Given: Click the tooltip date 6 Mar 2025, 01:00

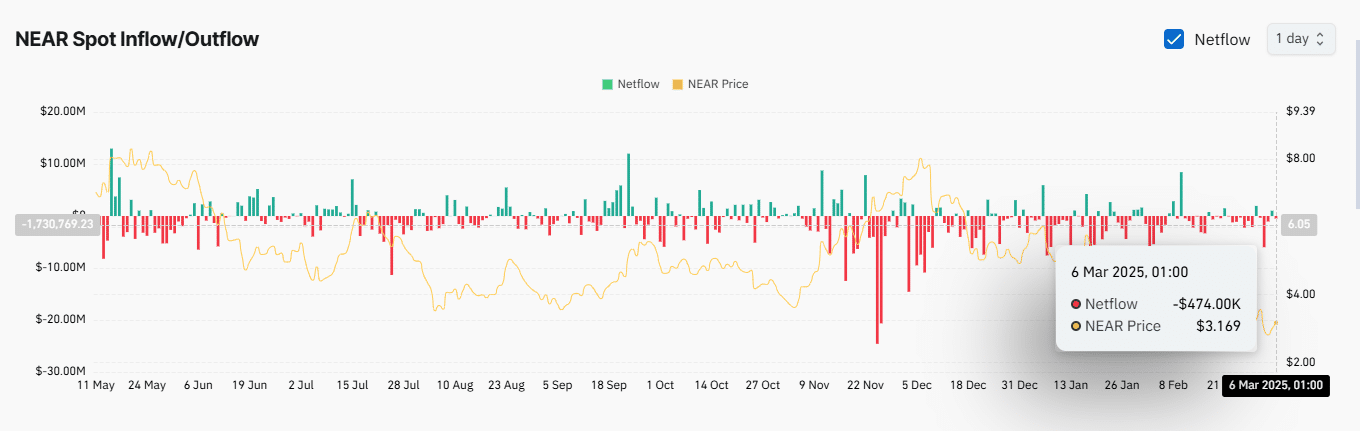Looking at the screenshot, I should [1129, 272].
